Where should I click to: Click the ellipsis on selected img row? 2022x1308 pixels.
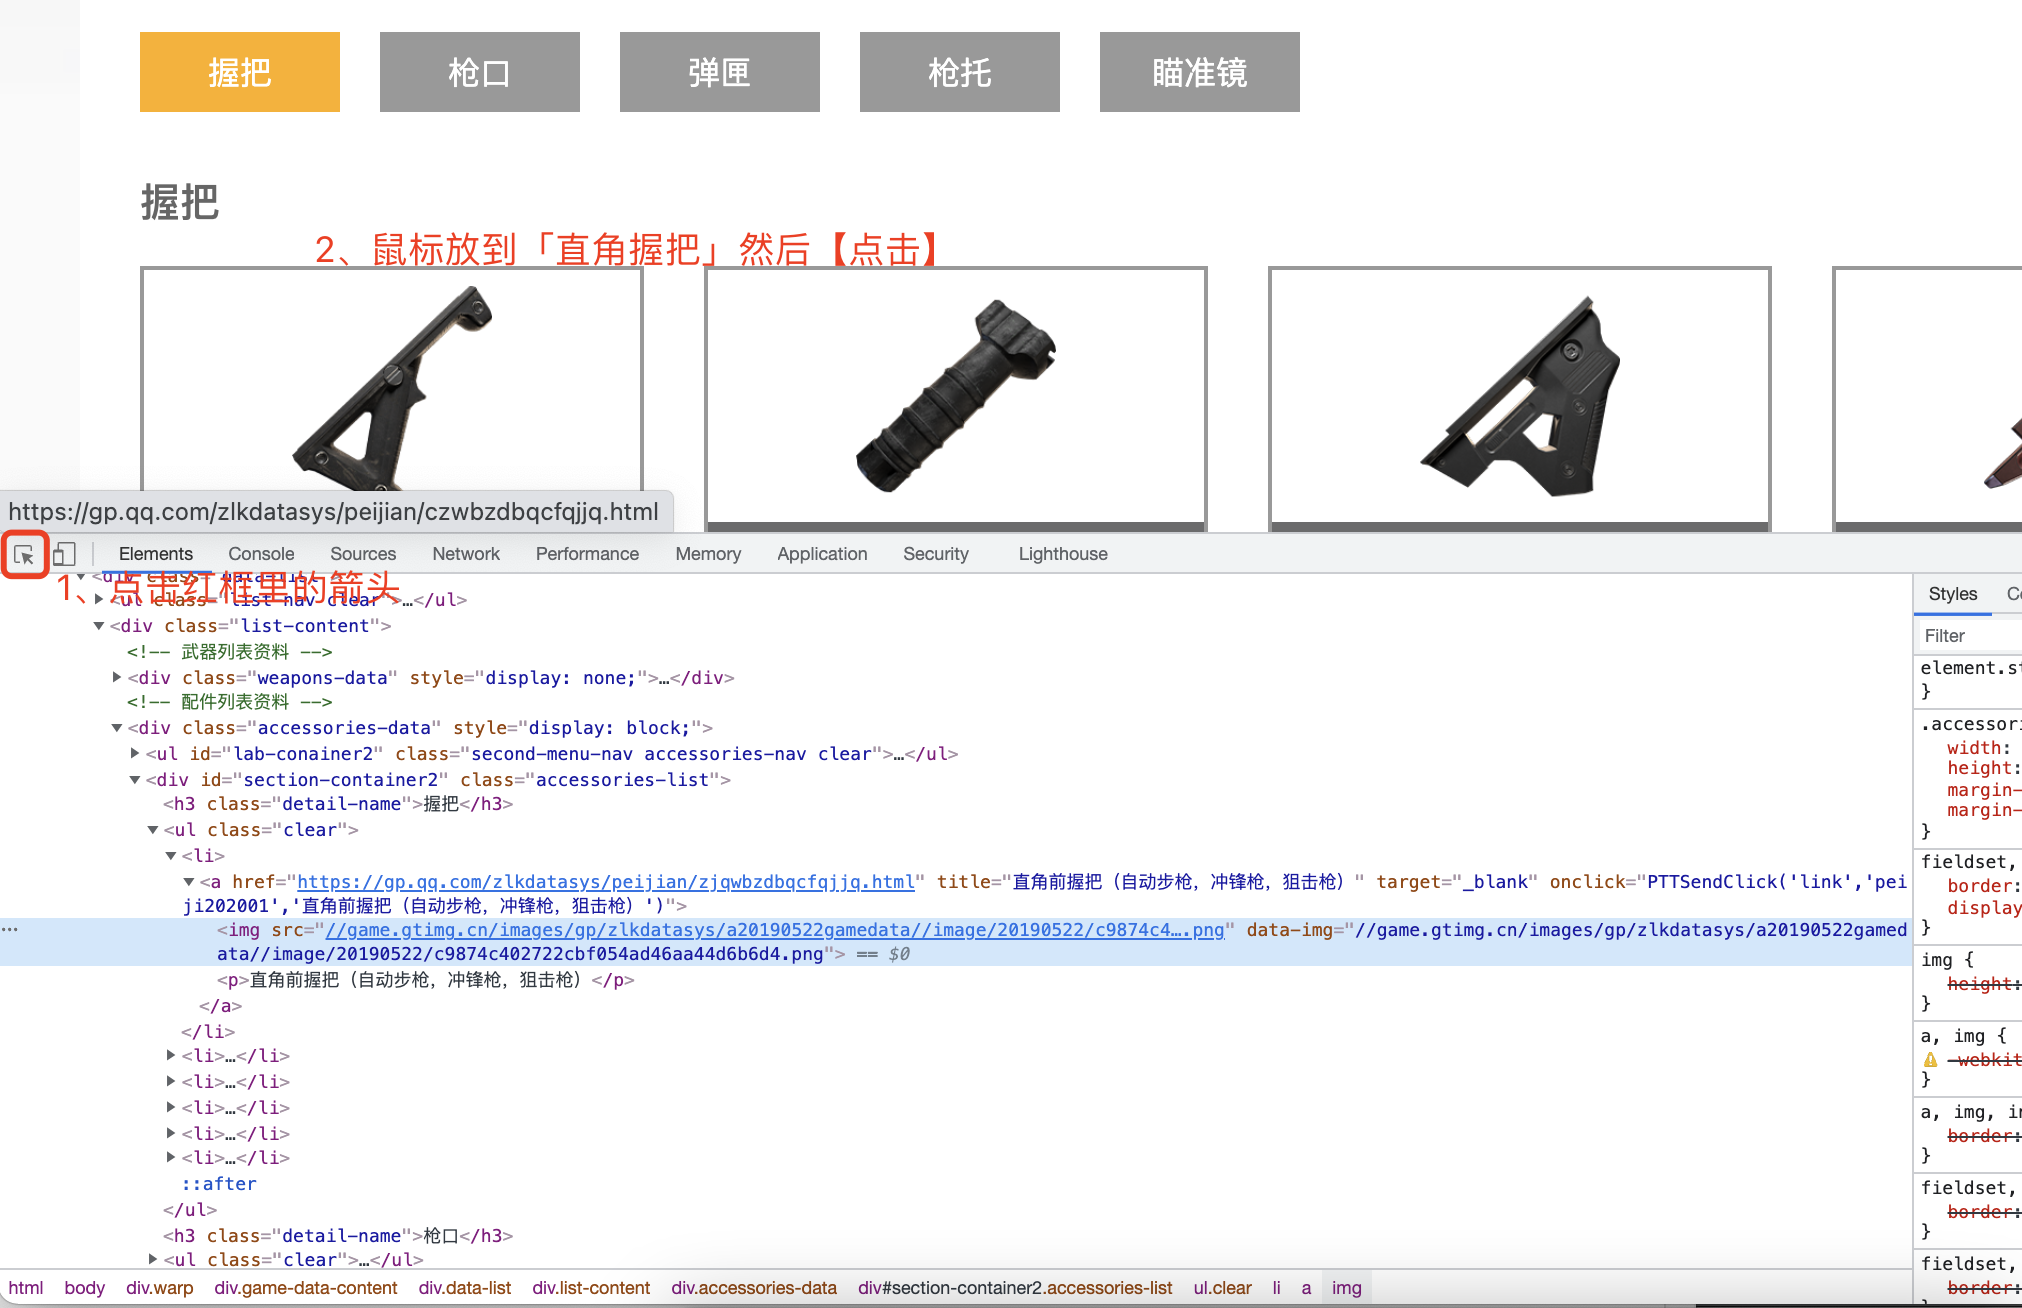tap(10, 930)
